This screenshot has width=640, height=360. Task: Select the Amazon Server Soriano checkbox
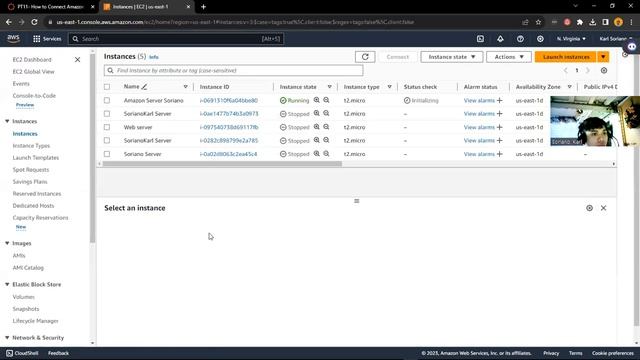(107, 100)
